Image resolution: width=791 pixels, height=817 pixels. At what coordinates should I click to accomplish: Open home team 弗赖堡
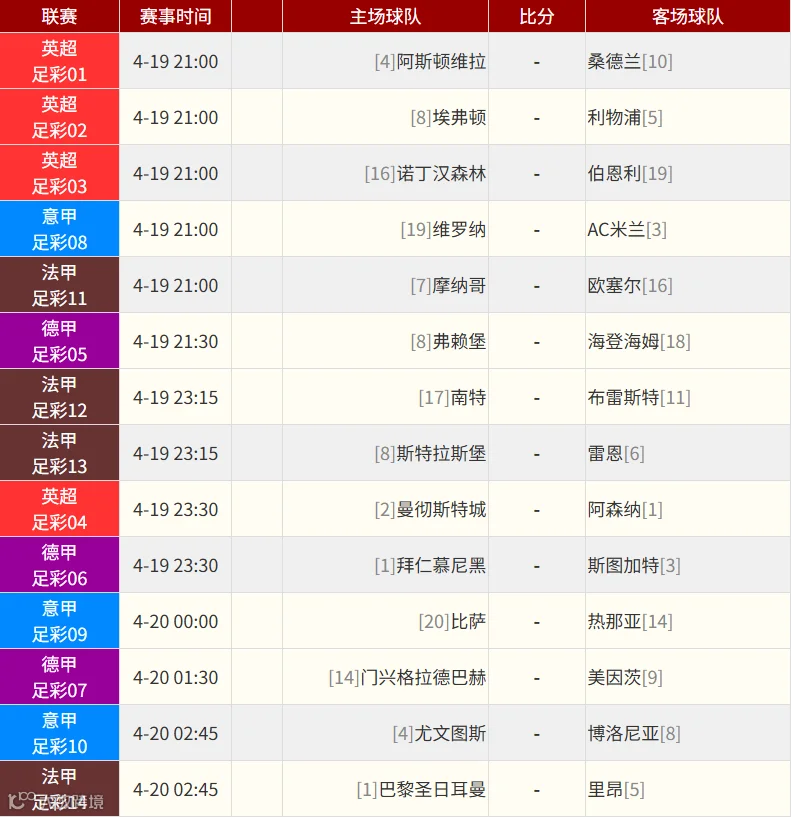(459, 341)
